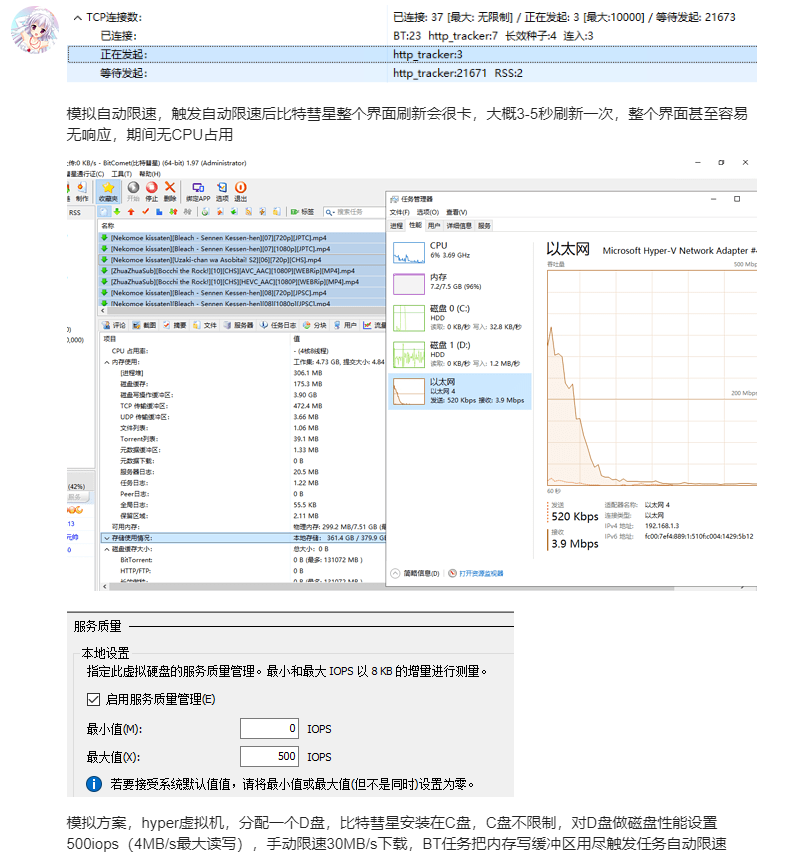794x861 pixels.
Task: Open the 用户 peers tab in BitComet
Action: tap(345, 325)
